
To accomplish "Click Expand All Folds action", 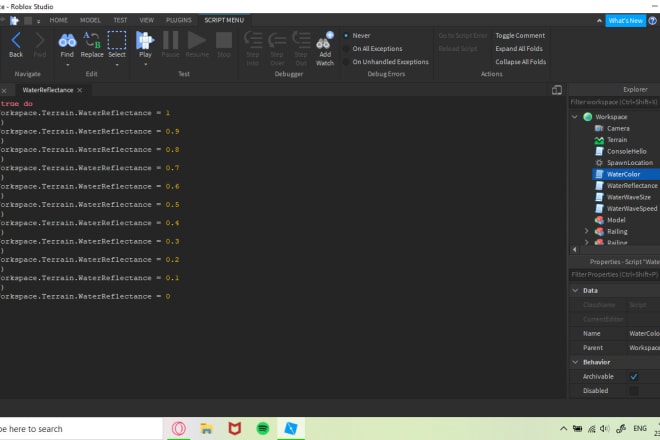I will coord(519,48).
